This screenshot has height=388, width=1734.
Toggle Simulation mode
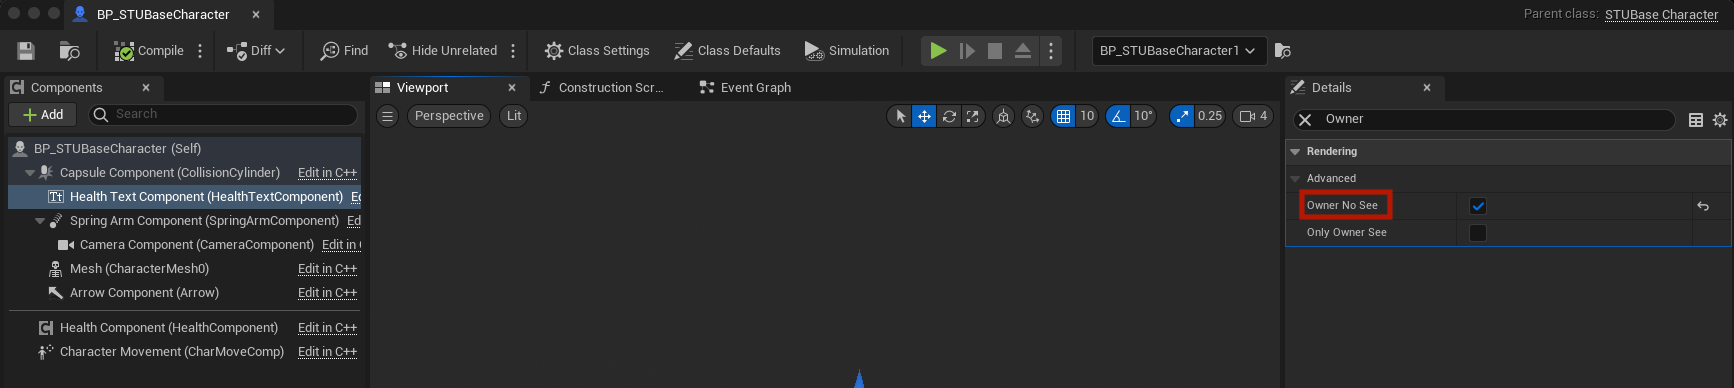(846, 51)
